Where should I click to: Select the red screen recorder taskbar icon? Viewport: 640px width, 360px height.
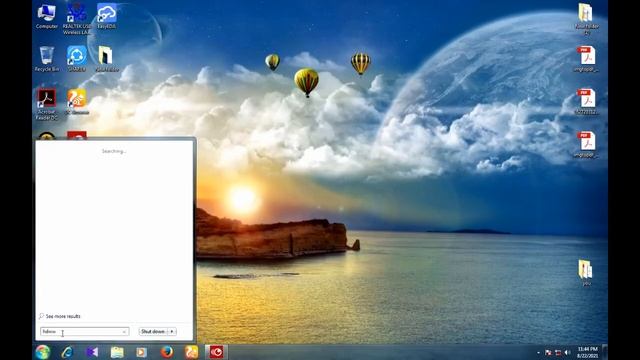pos(216,352)
